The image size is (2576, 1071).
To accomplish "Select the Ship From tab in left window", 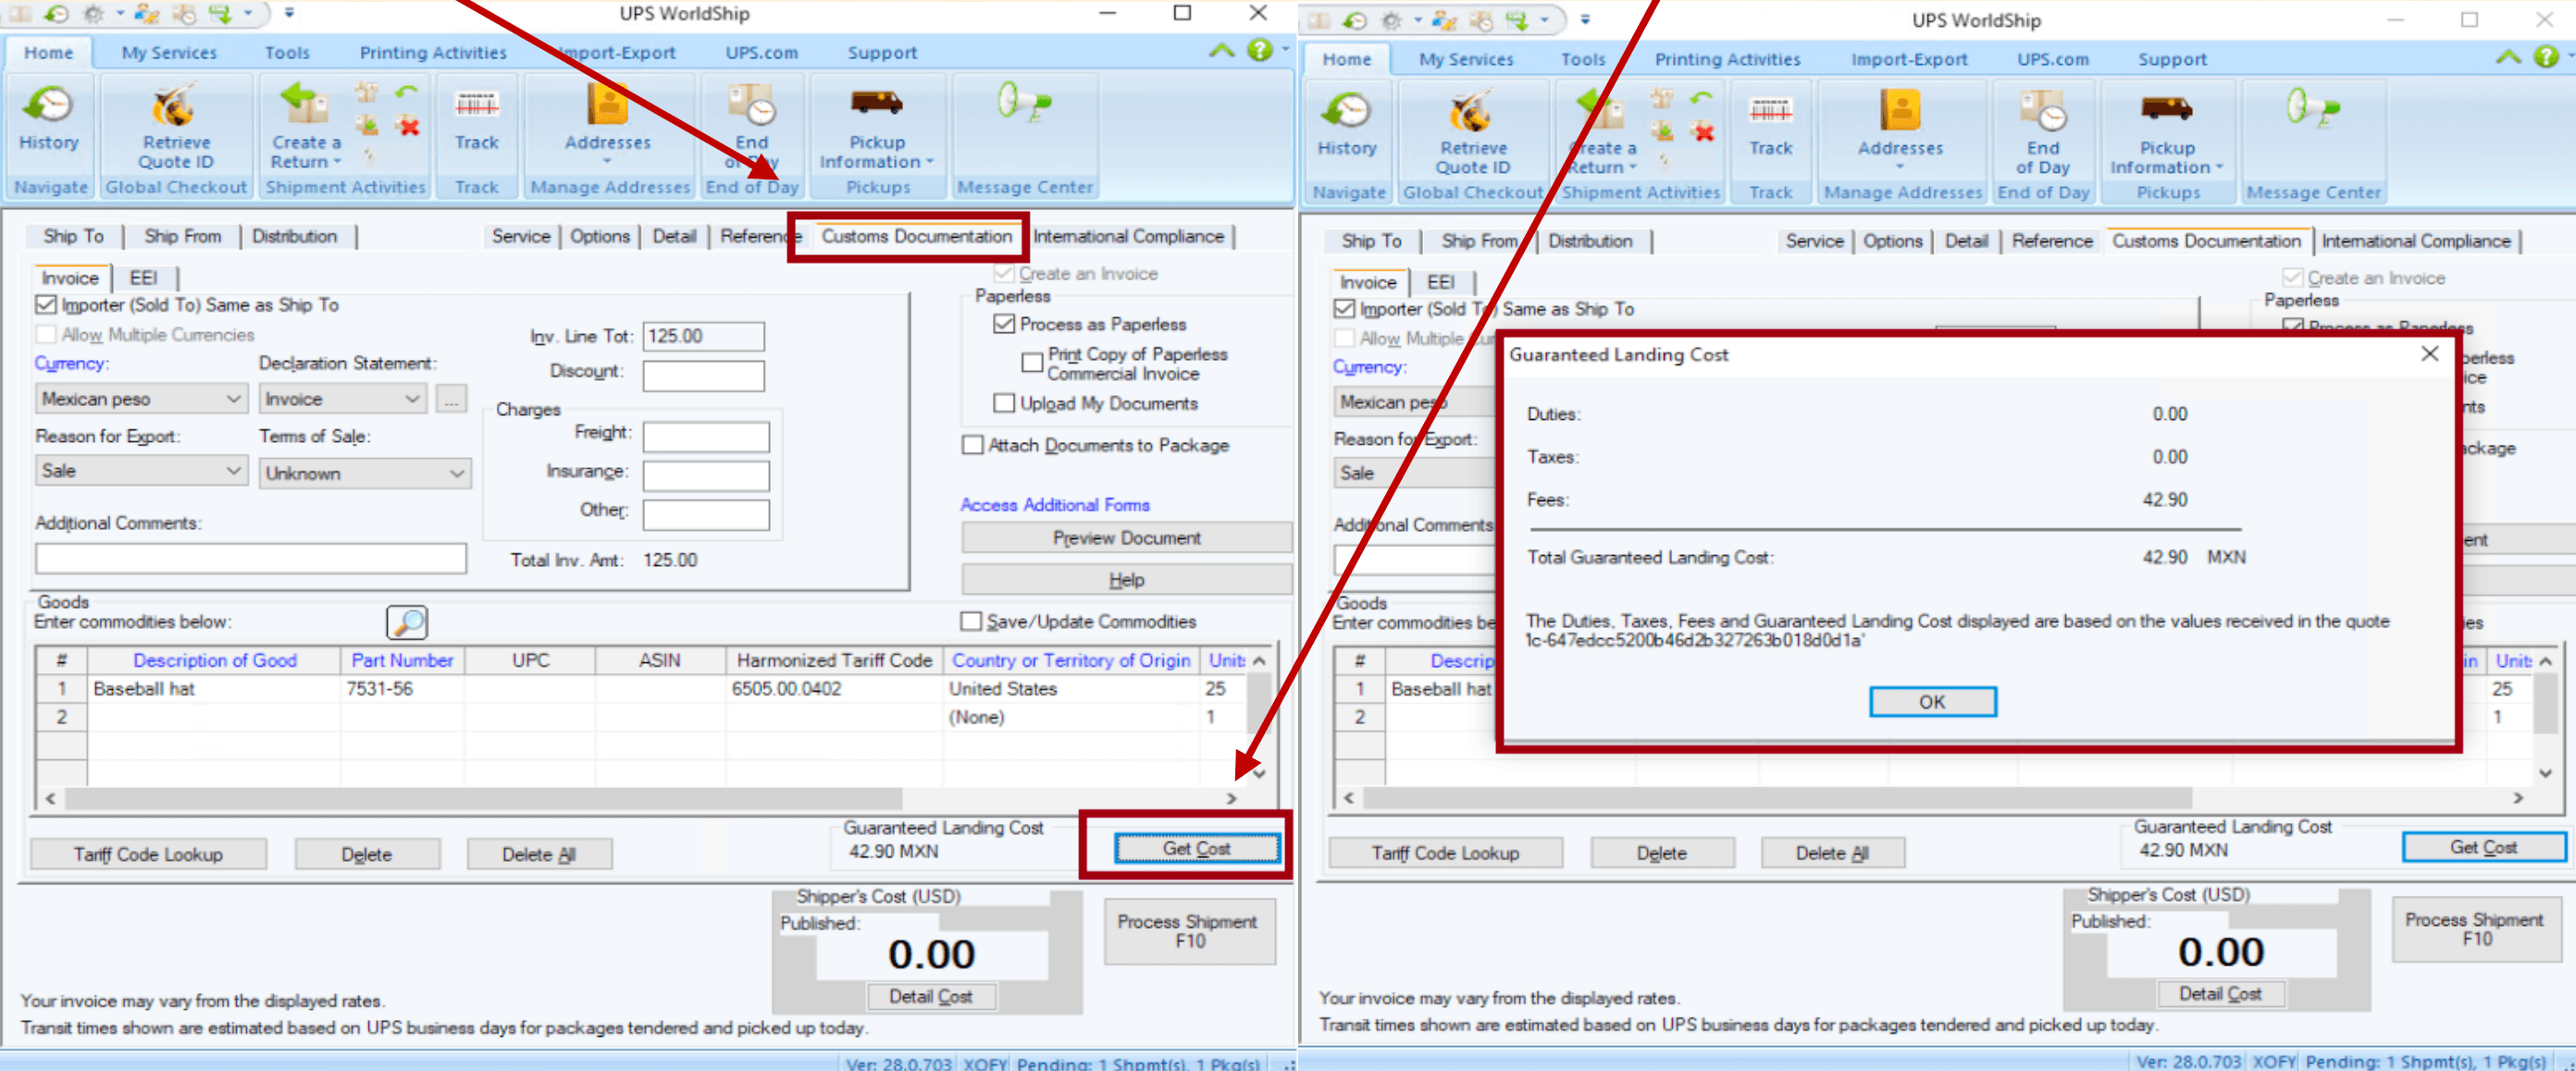I will click(183, 236).
